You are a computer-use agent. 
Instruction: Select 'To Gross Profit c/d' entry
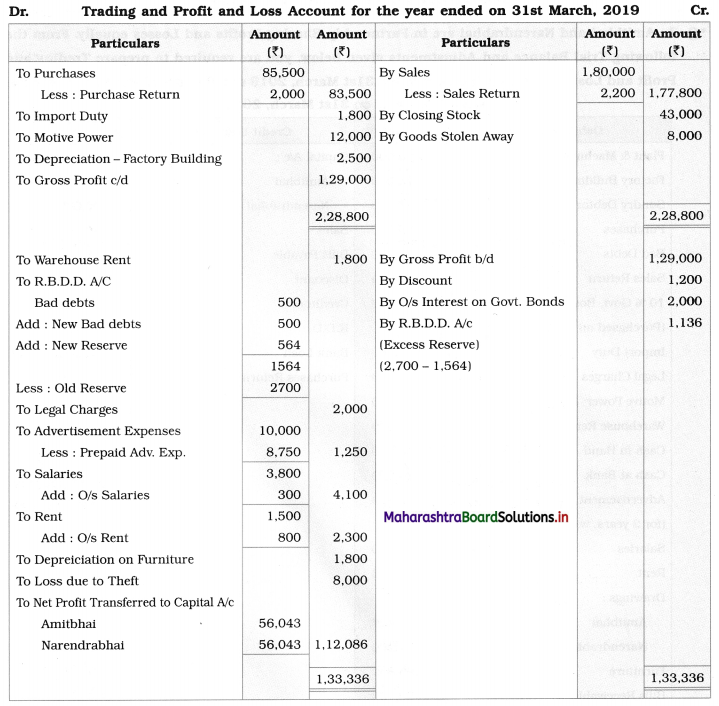[72, 180]
